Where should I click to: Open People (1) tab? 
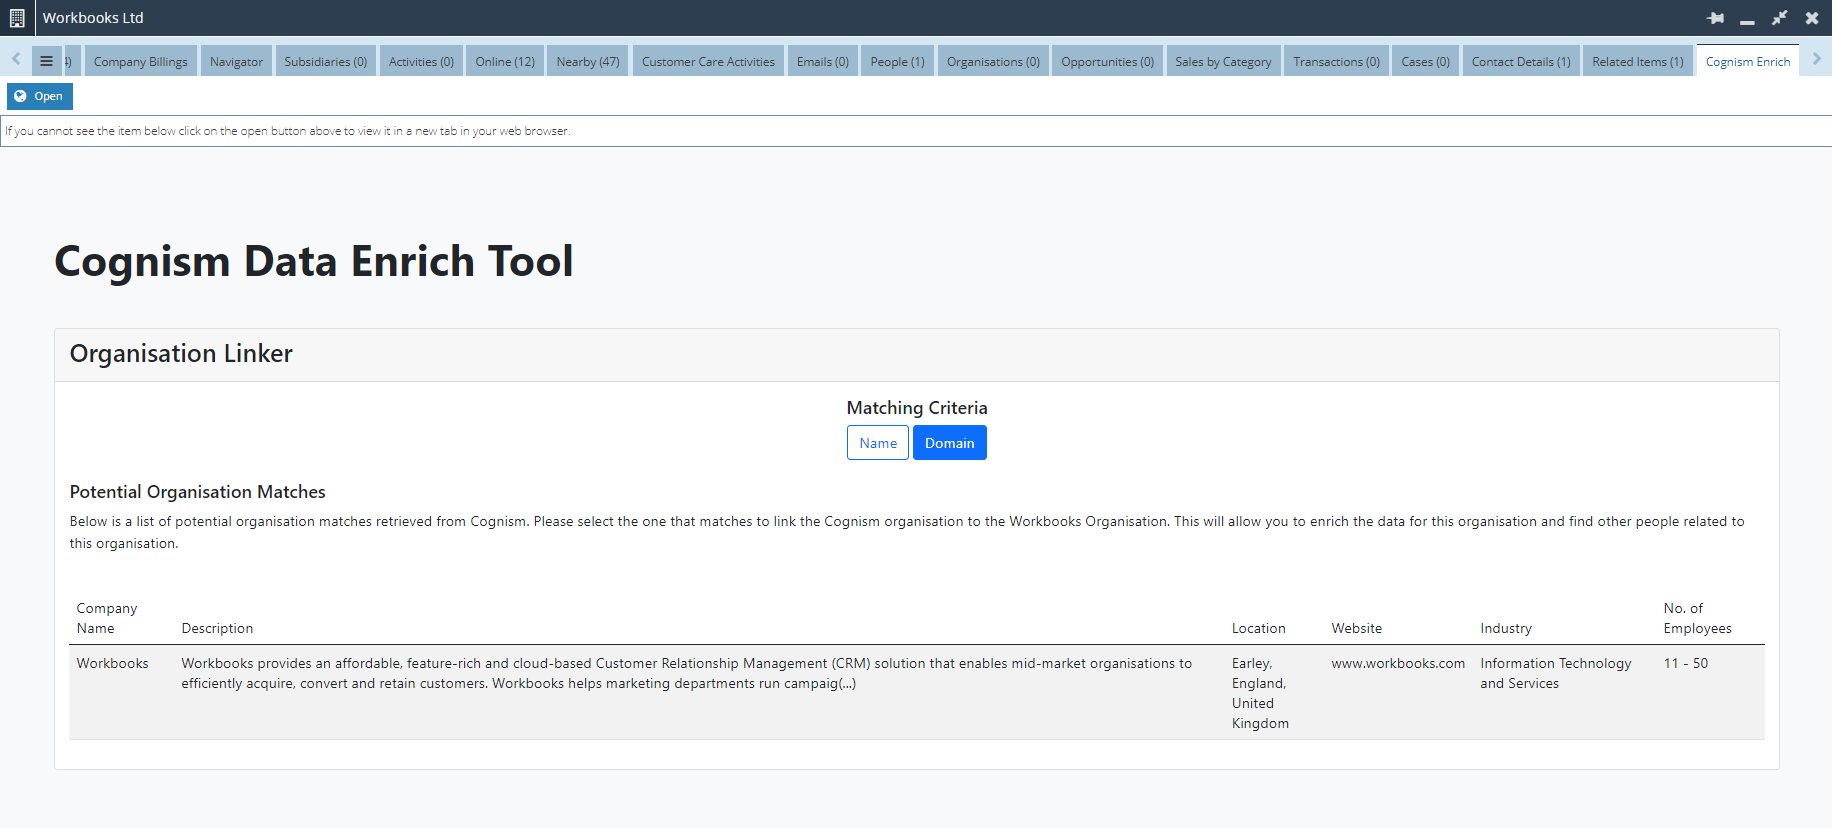897,61
